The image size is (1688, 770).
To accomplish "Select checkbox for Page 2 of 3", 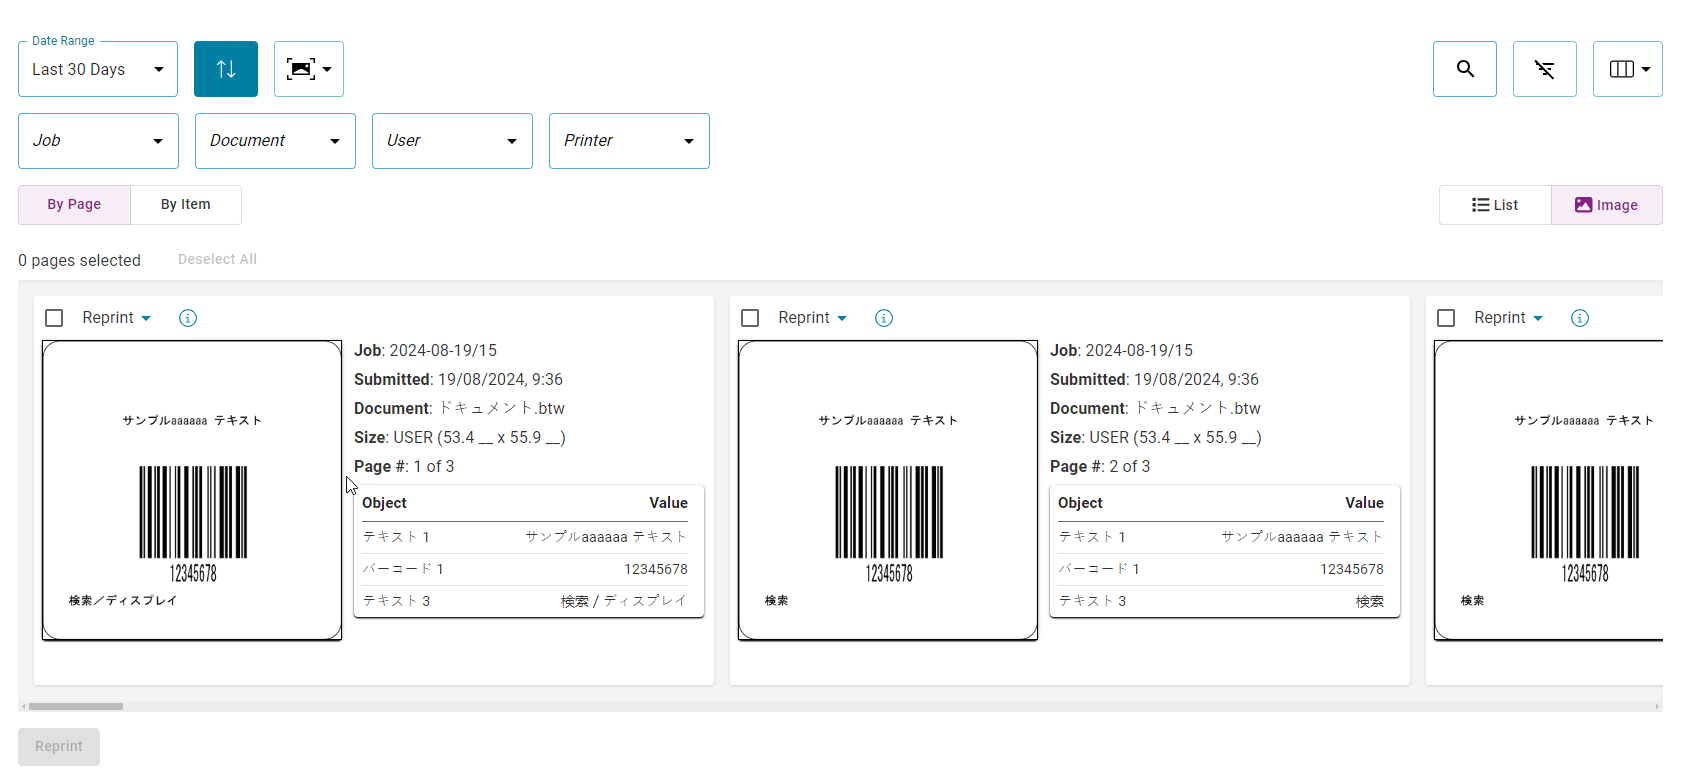I will click(750, 318).
